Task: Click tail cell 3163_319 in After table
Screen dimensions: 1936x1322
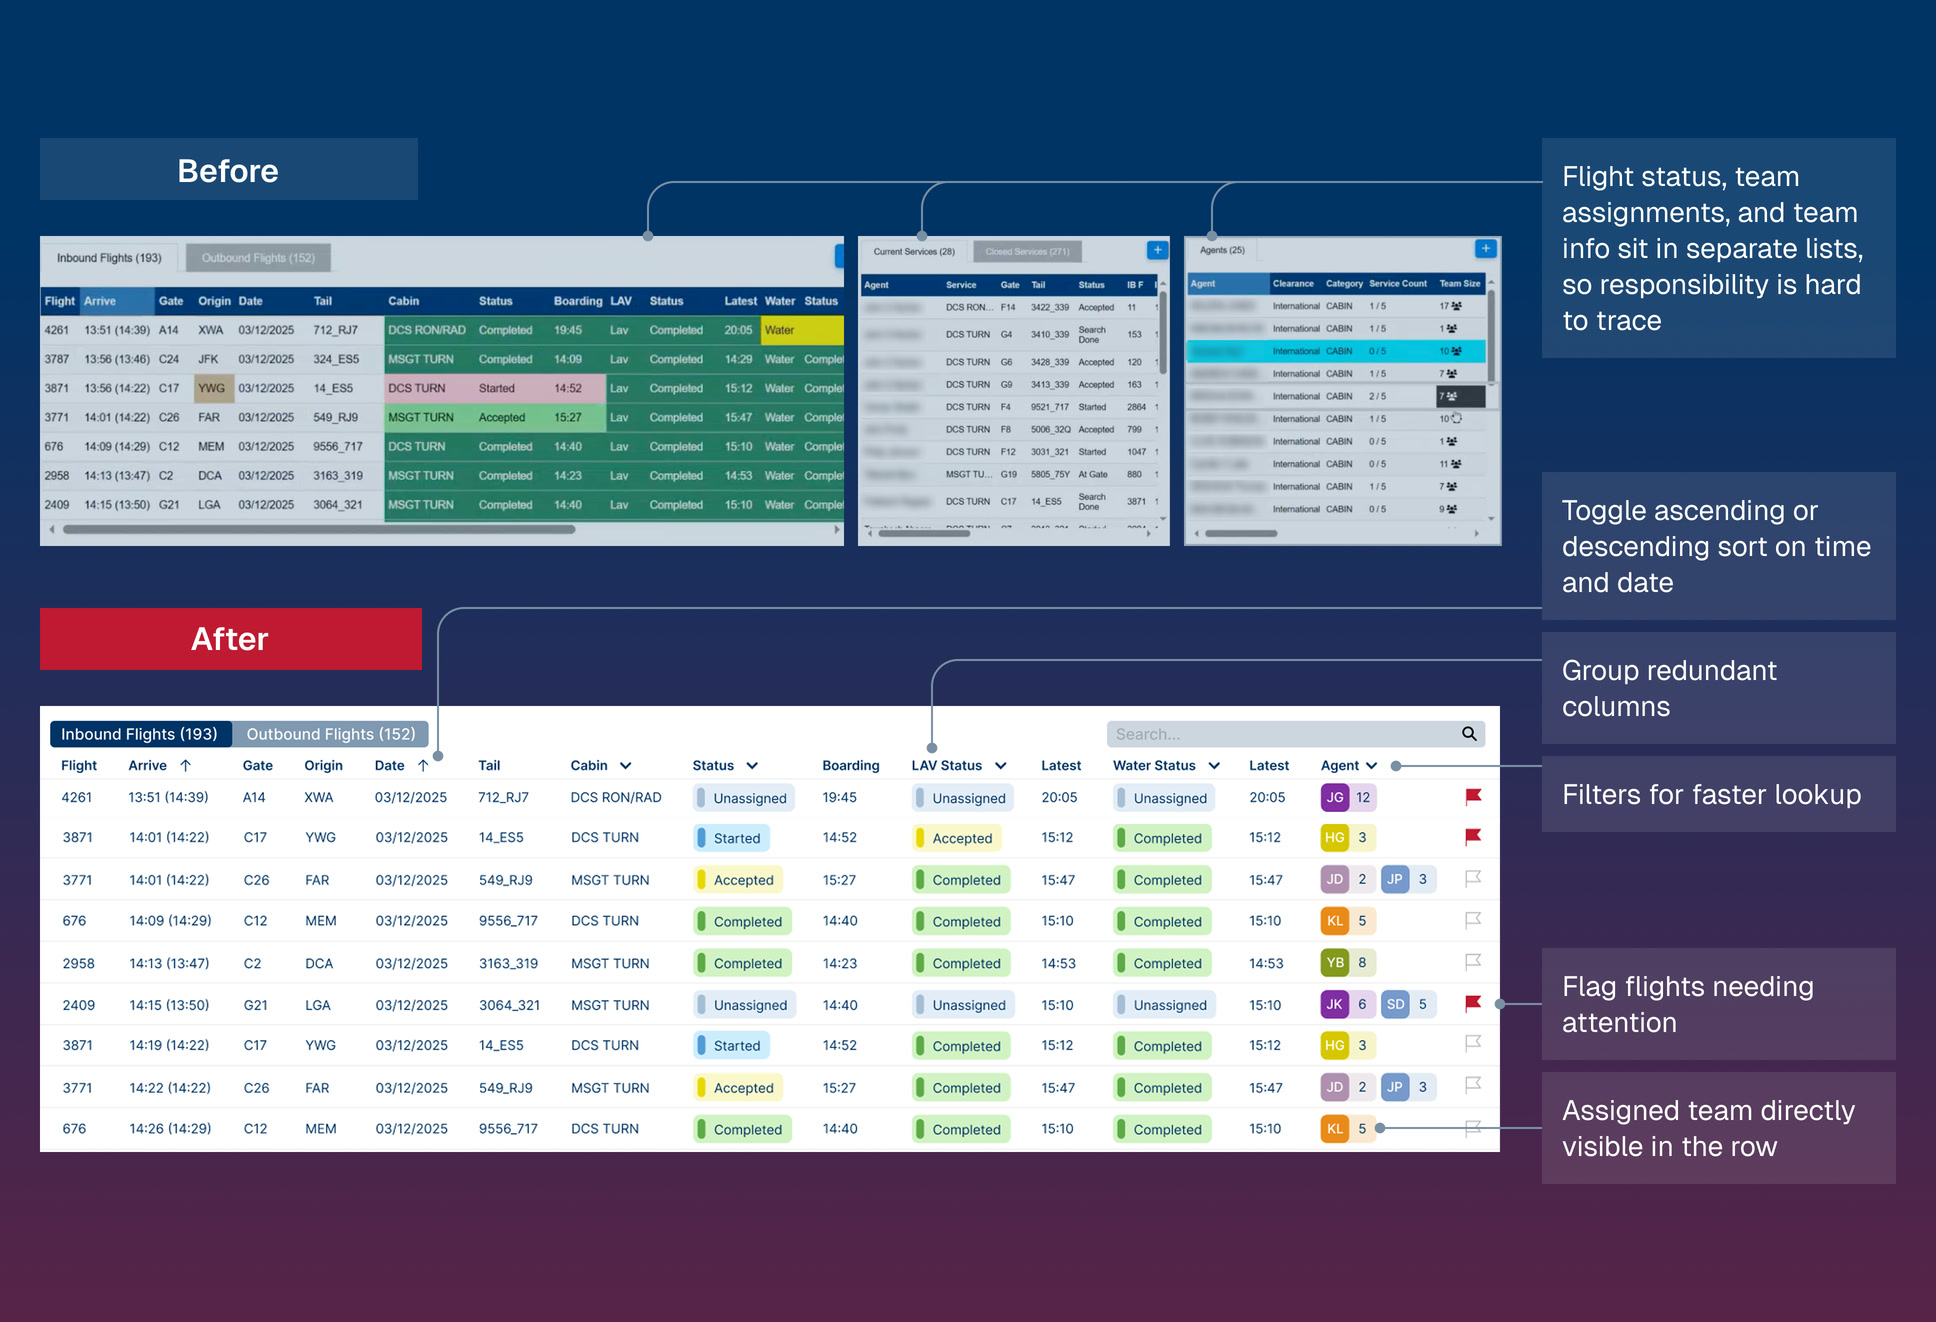Action: (x=508, y=963)
